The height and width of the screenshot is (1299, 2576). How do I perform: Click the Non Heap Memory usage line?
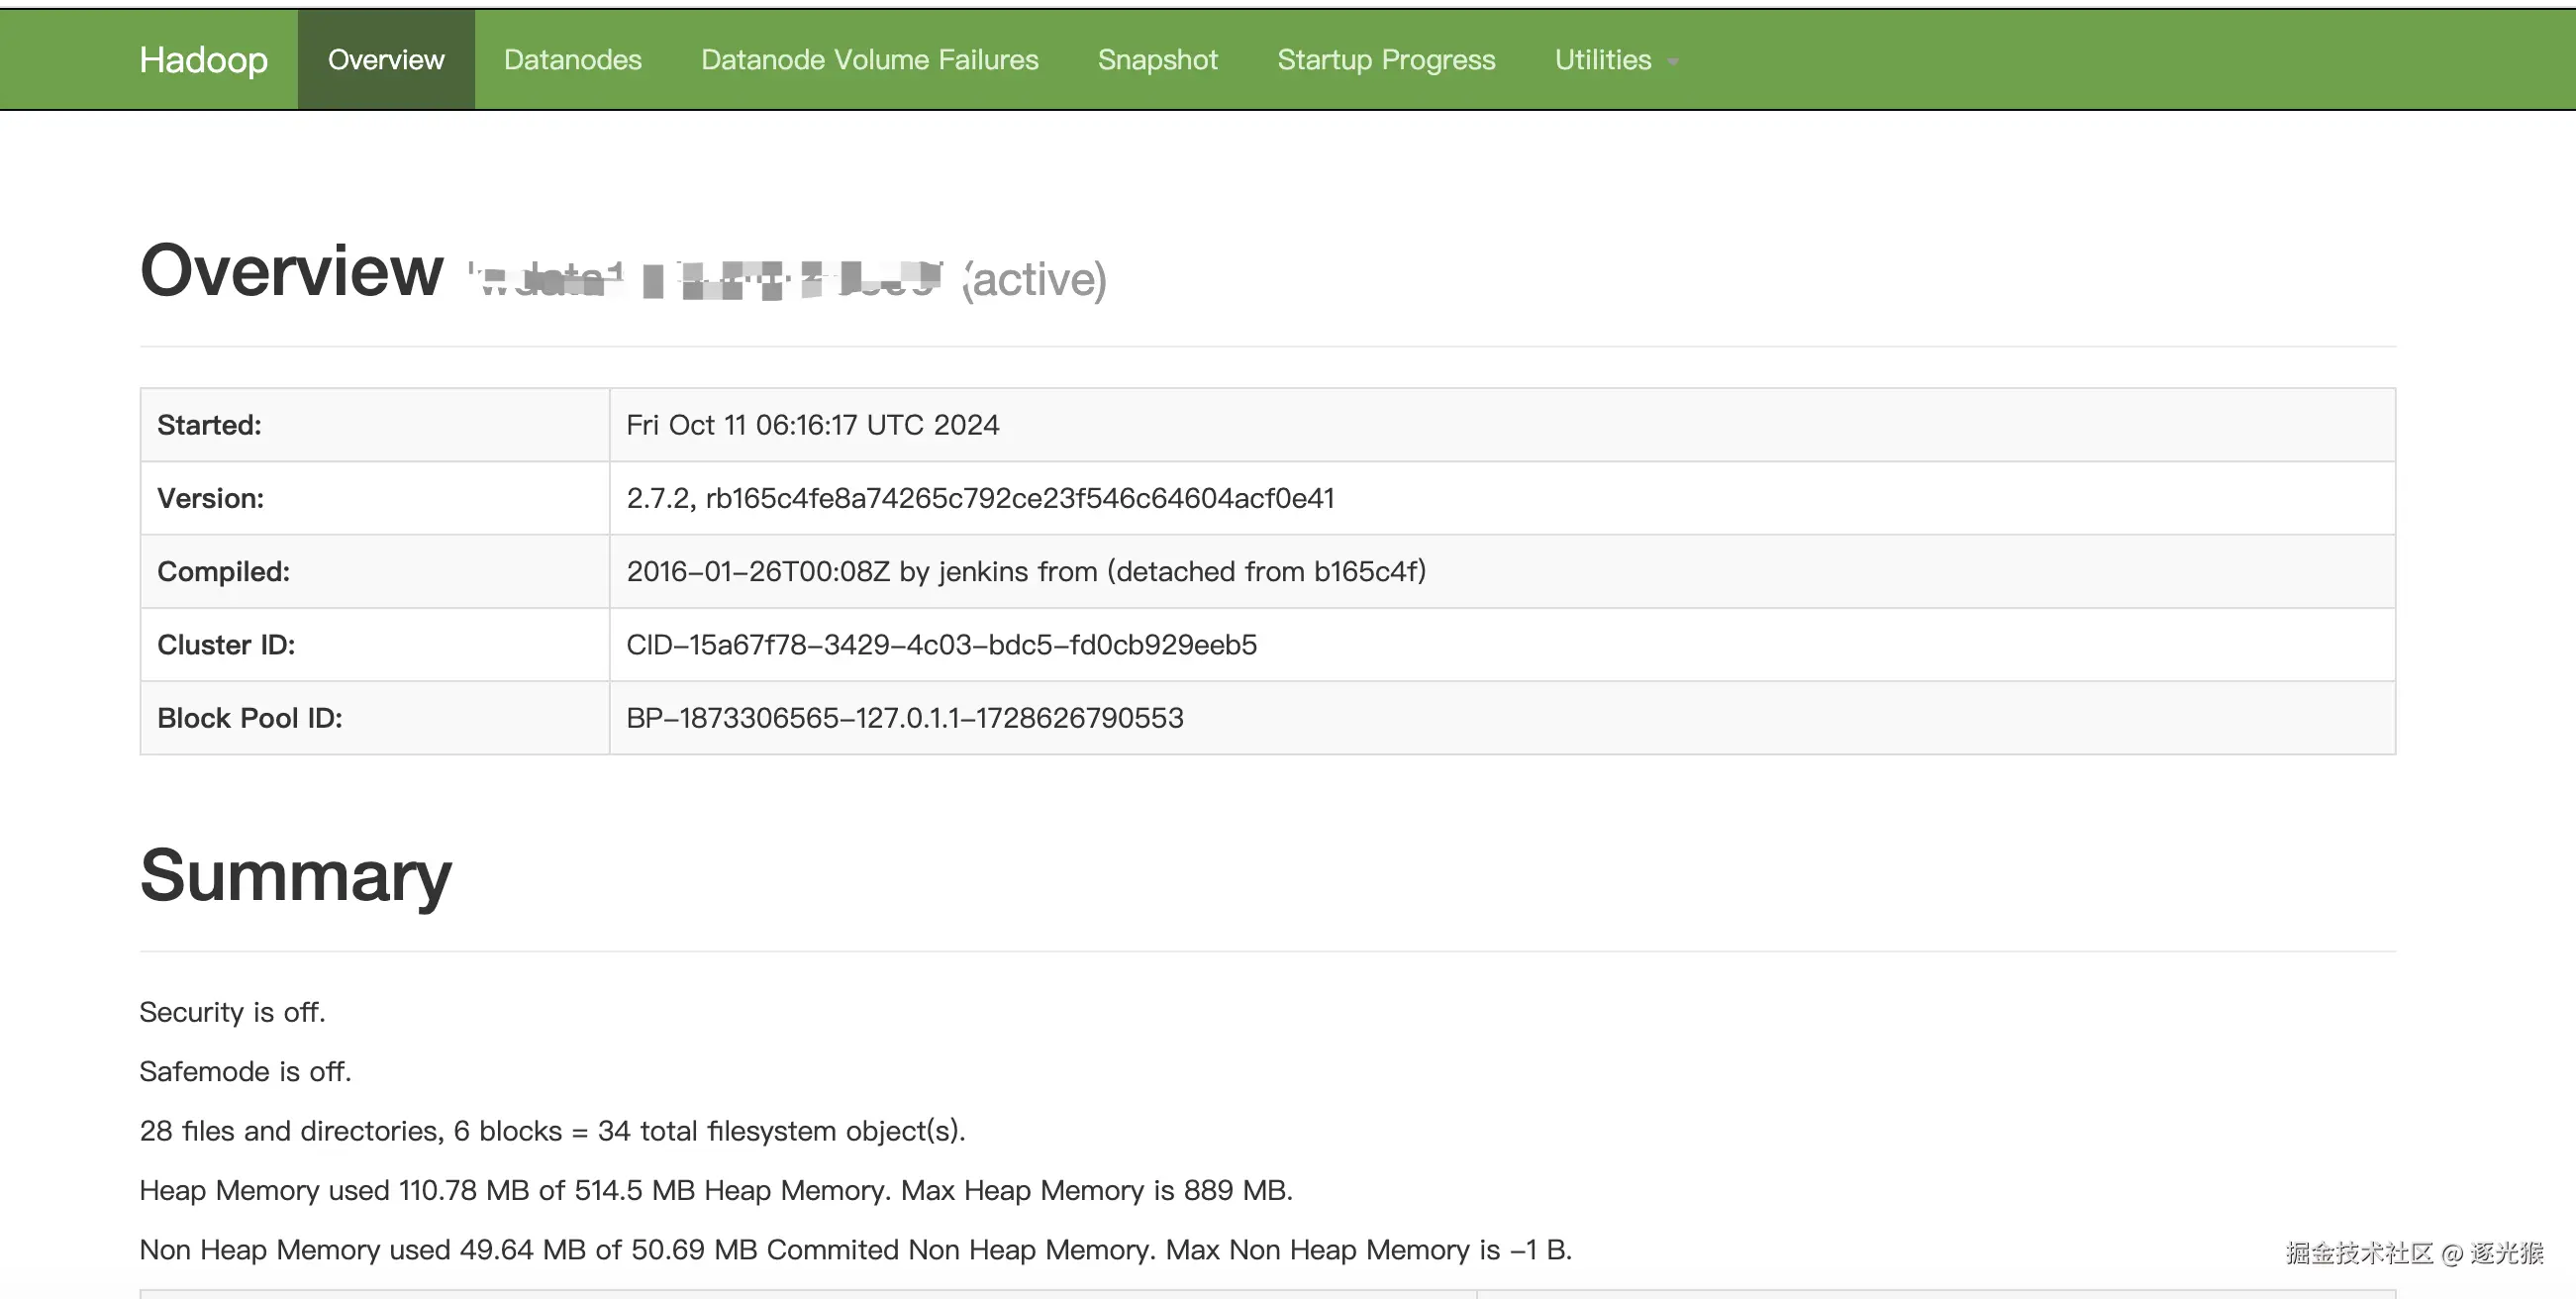[x=855, y=1249]
